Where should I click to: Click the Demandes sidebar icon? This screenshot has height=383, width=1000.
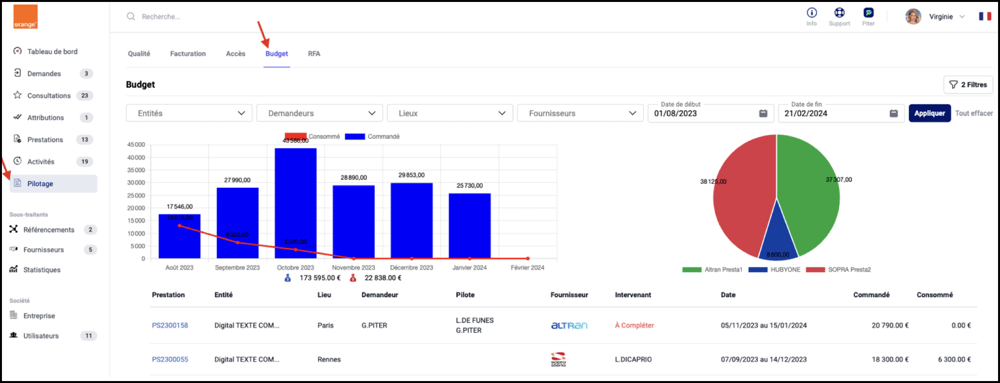[x=18, y=73]
